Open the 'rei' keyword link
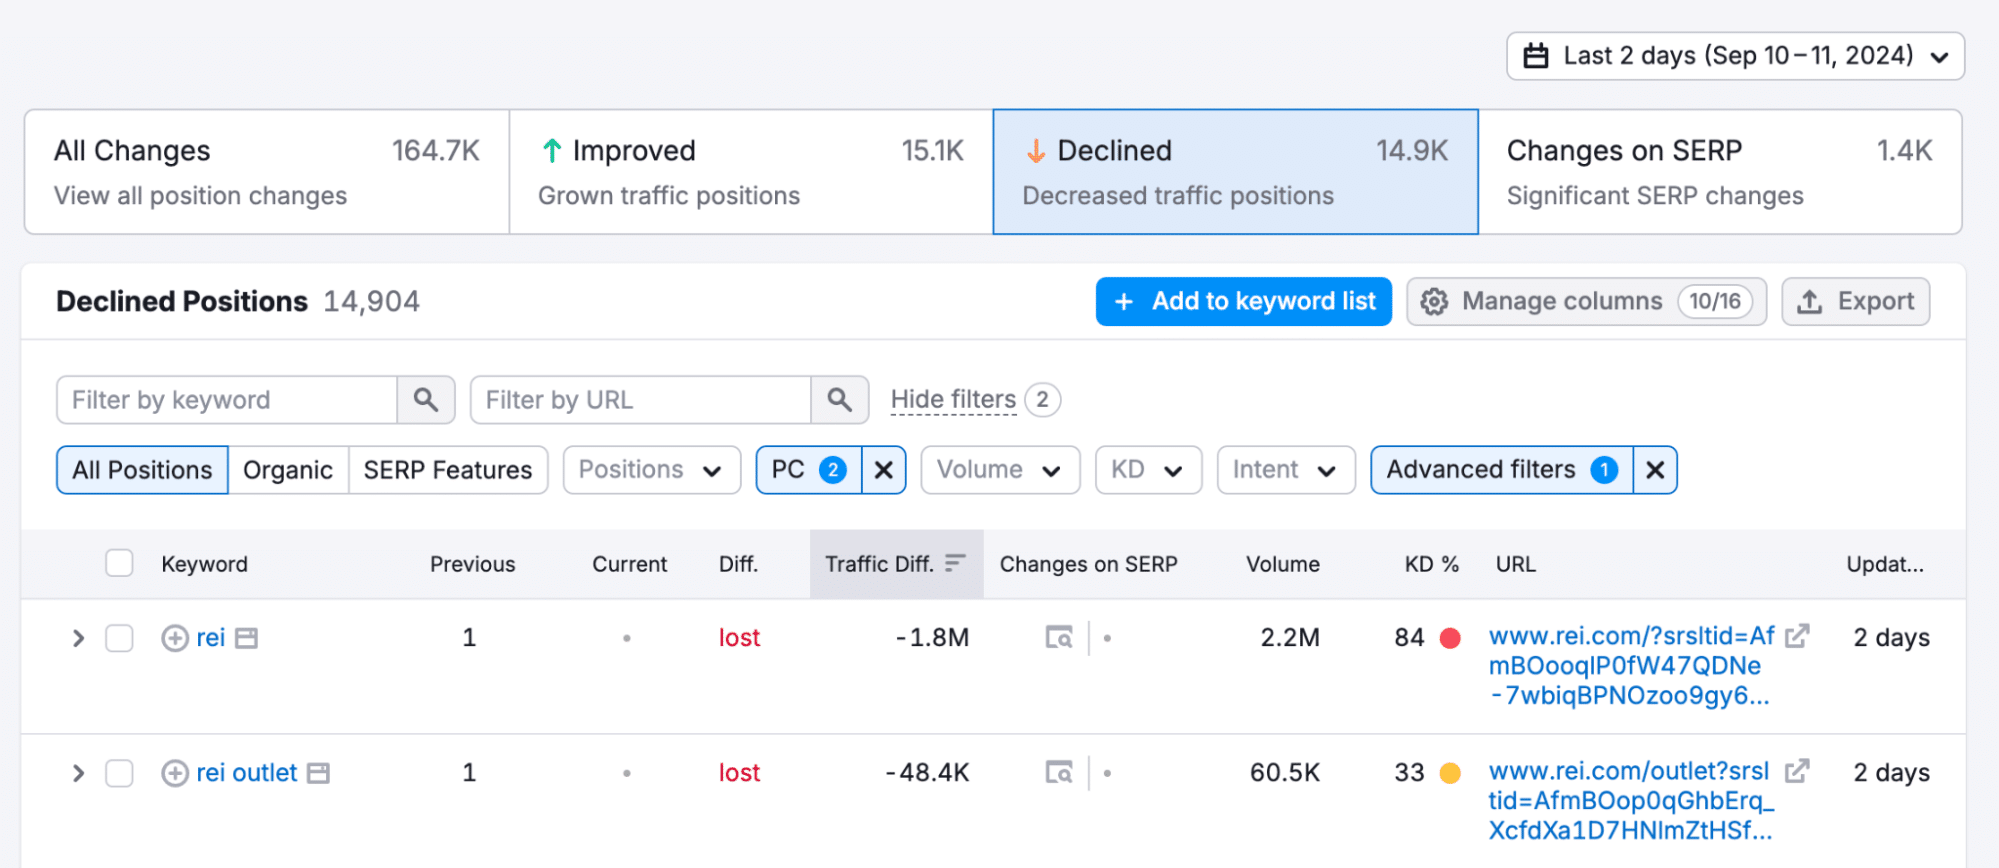1999x868 pixels. (x=210, y=638)
